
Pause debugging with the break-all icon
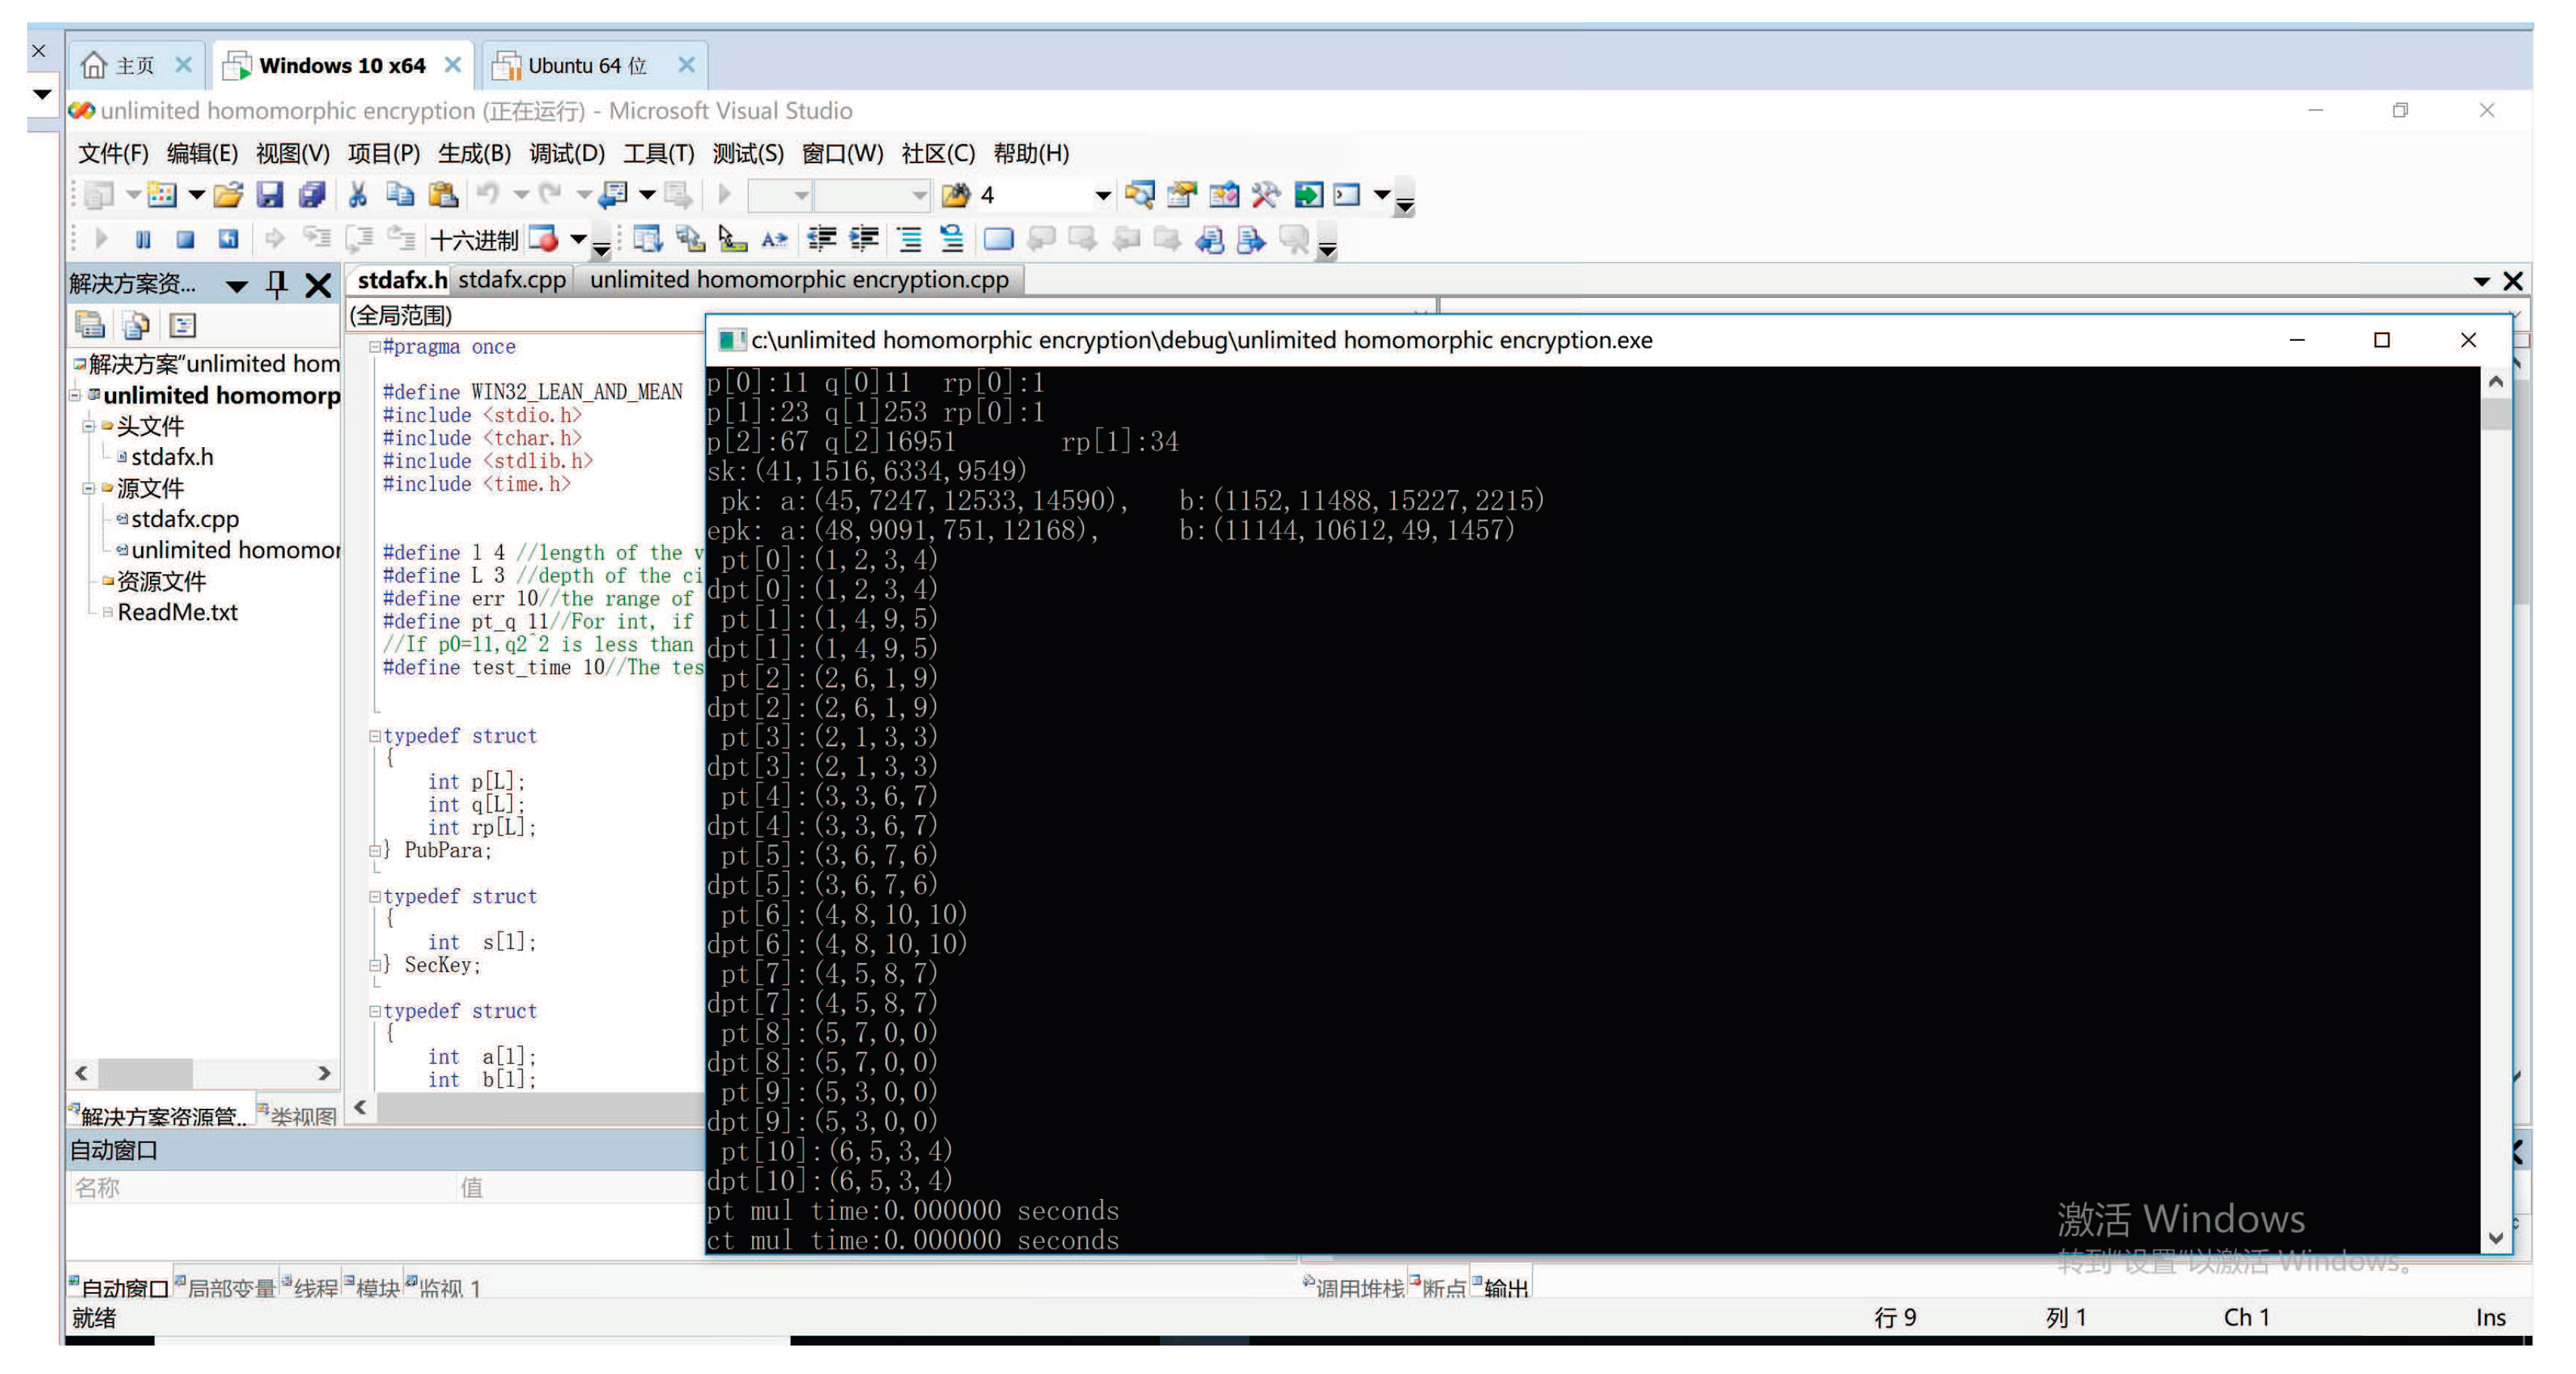[143, 239]
